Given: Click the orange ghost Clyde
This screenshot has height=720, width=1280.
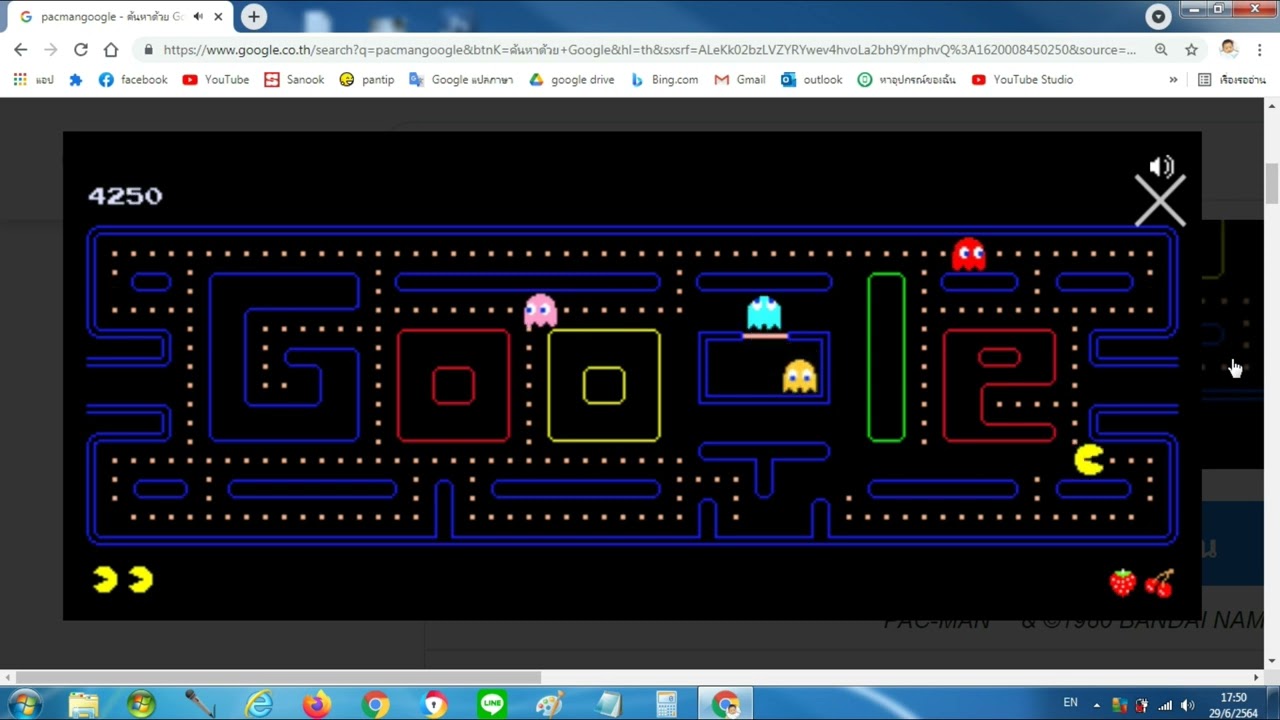Looking at the screenshot, I should [799, 377].
